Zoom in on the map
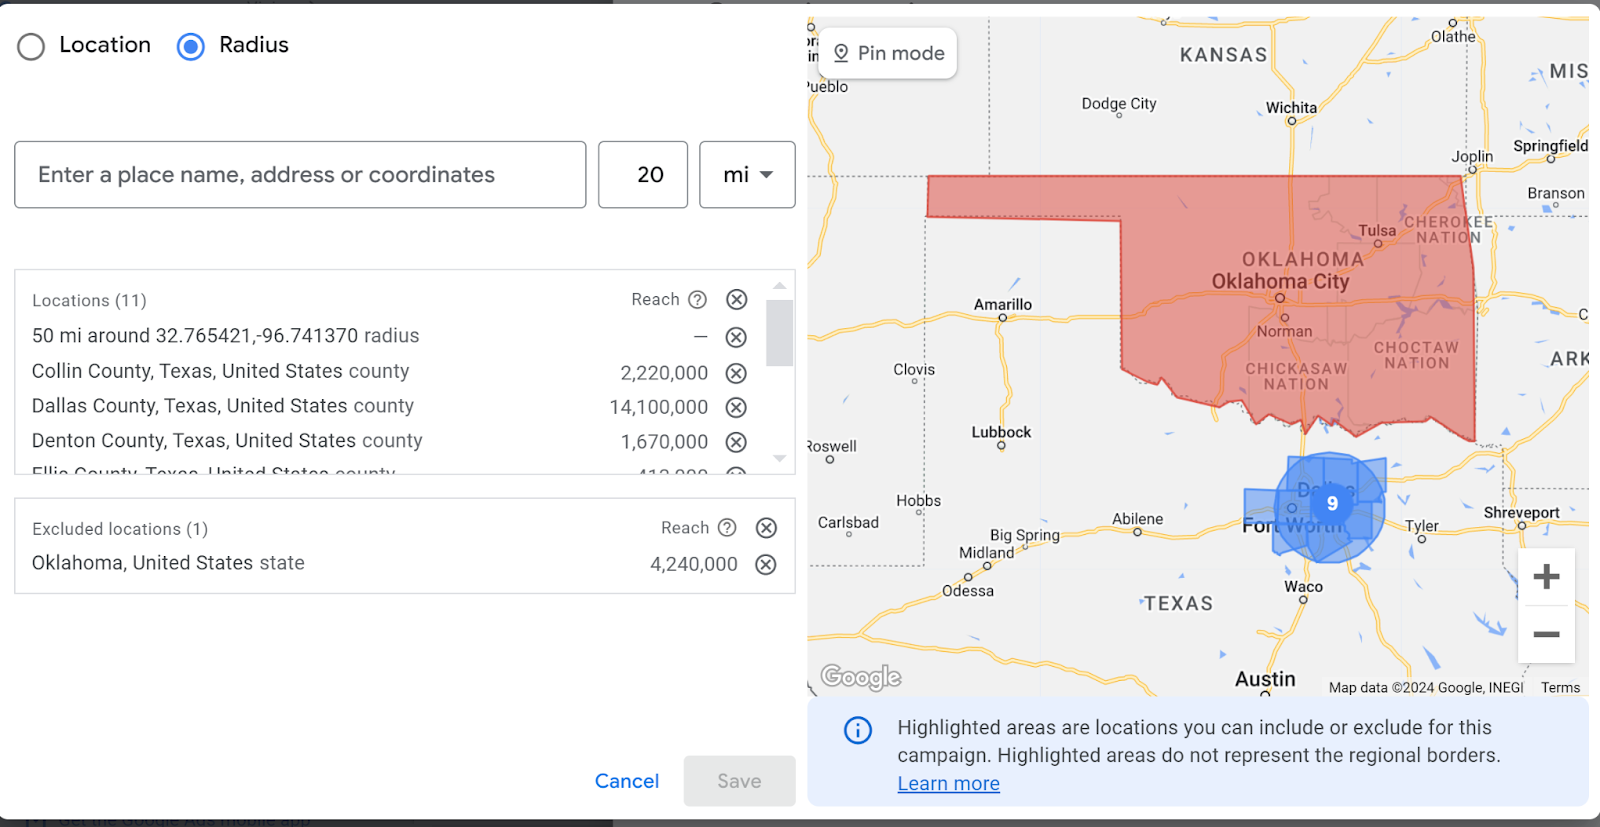Image resolution: width=1600 pixels, height=827 pixels. pyautogui.click(x=1546, y=577)
